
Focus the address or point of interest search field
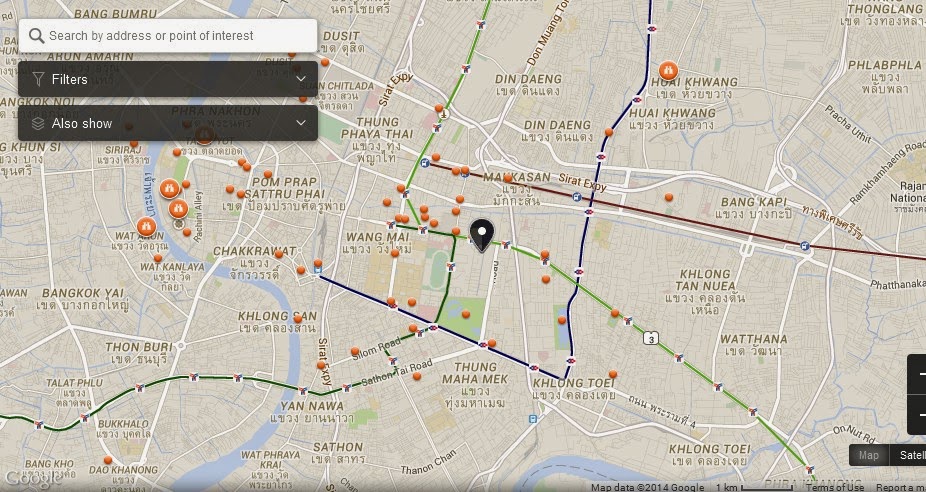pos(168,35)
